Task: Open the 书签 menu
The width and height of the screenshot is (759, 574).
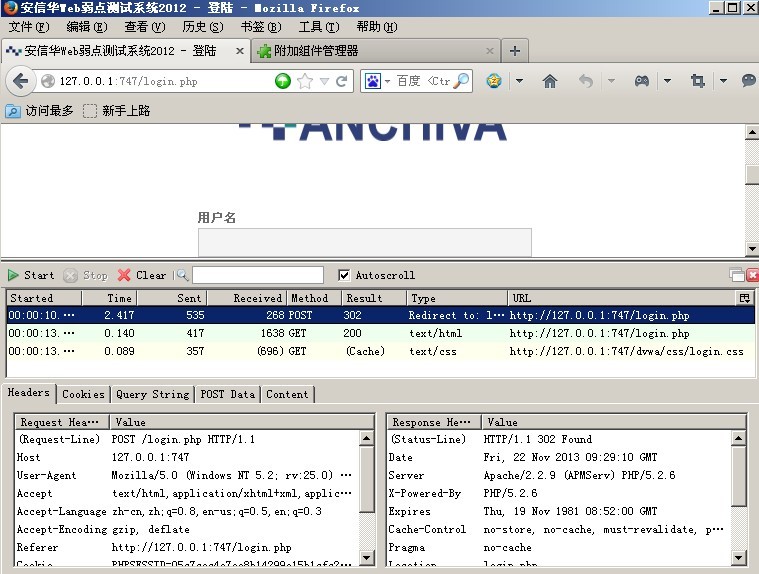Action: click(261, 27)
